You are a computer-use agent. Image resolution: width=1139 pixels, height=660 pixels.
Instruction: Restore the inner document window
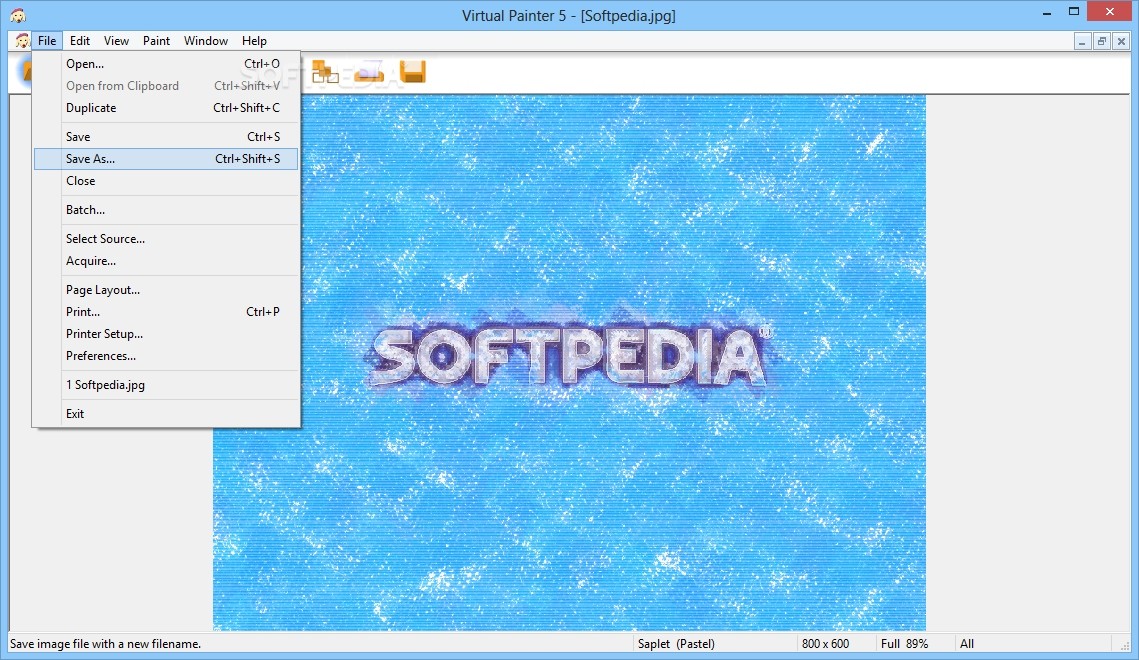[1101, 41]
